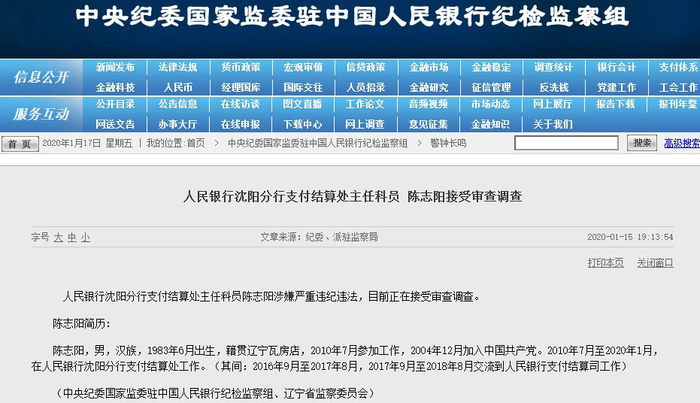Select the 征信管理 navigation link

click(x=492, y=87)
